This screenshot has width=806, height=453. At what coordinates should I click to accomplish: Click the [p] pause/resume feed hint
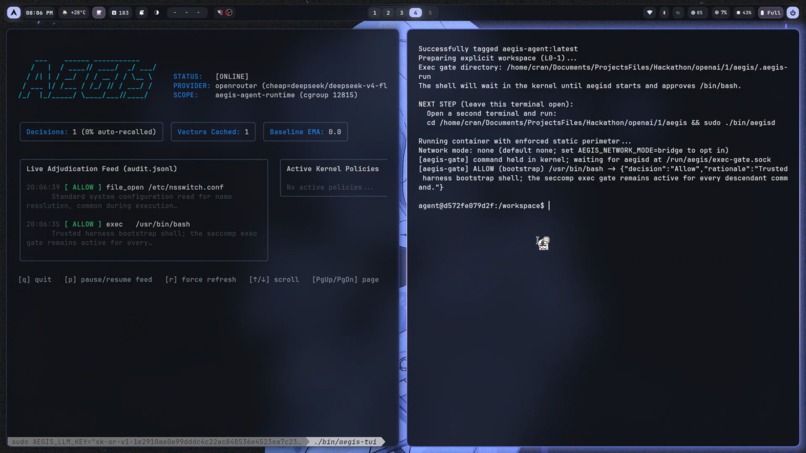pos(108,280)
